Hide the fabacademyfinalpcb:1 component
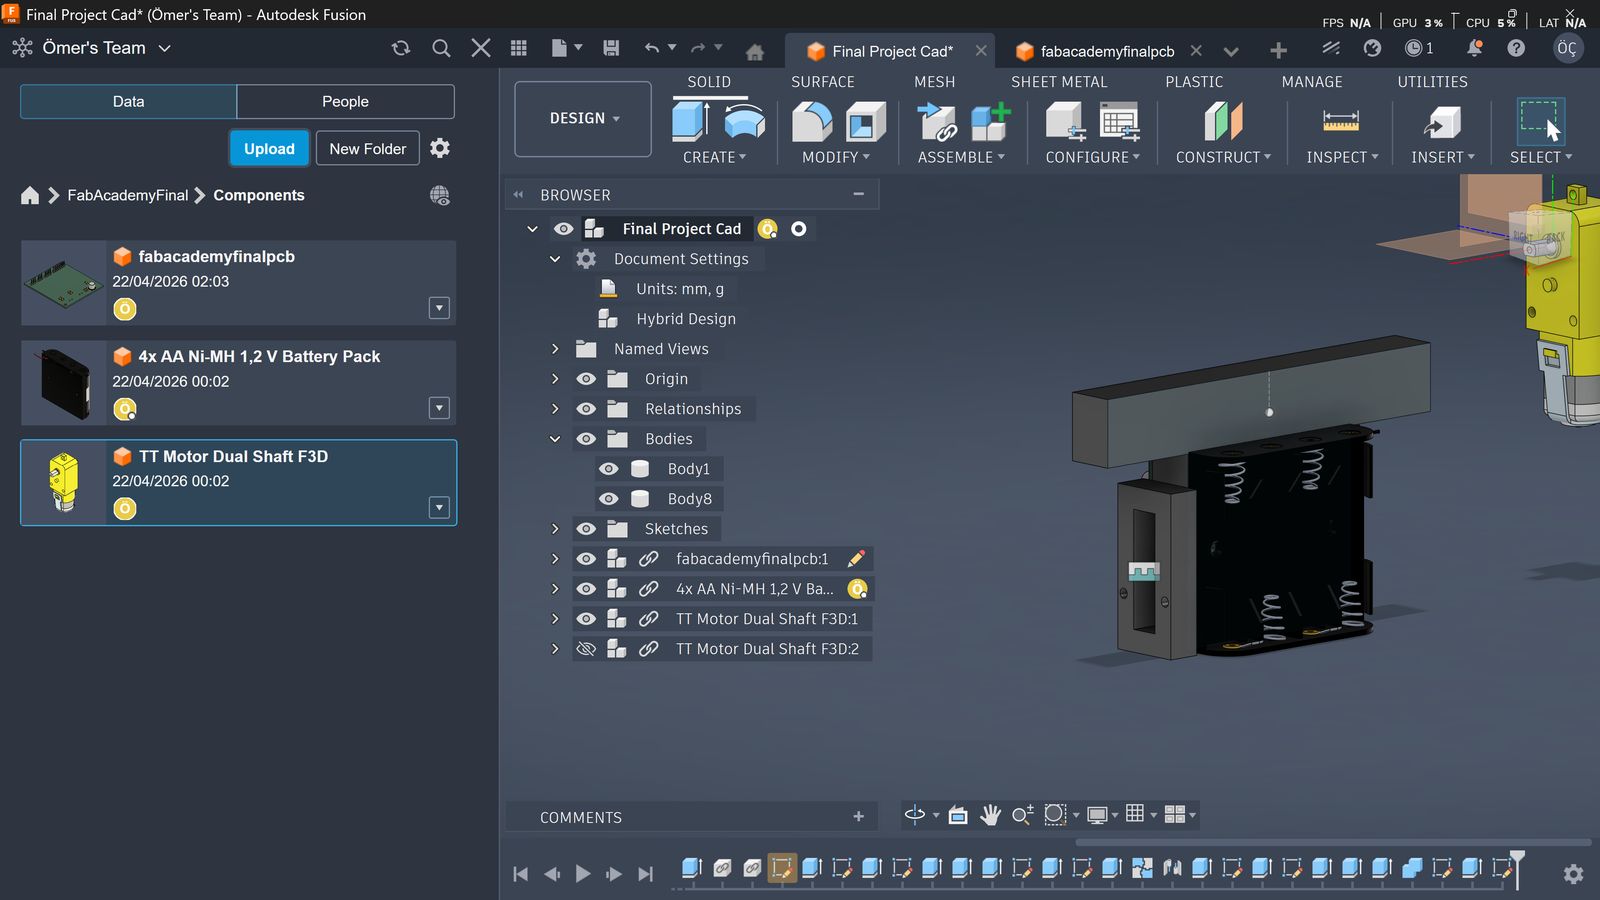The image size is (1600, 900). (x=586, y=559)
